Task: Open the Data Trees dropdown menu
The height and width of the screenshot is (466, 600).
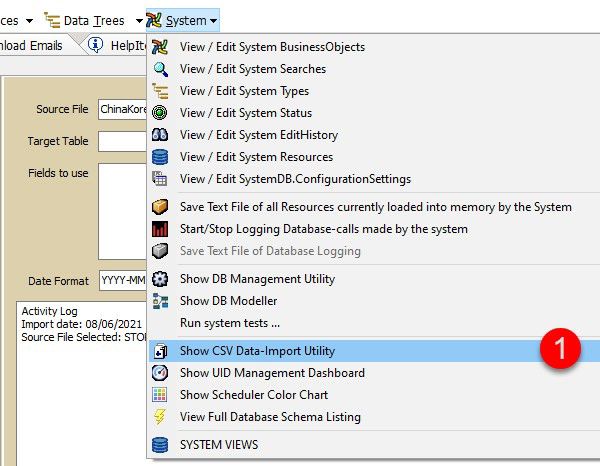Action: (139, 21)
